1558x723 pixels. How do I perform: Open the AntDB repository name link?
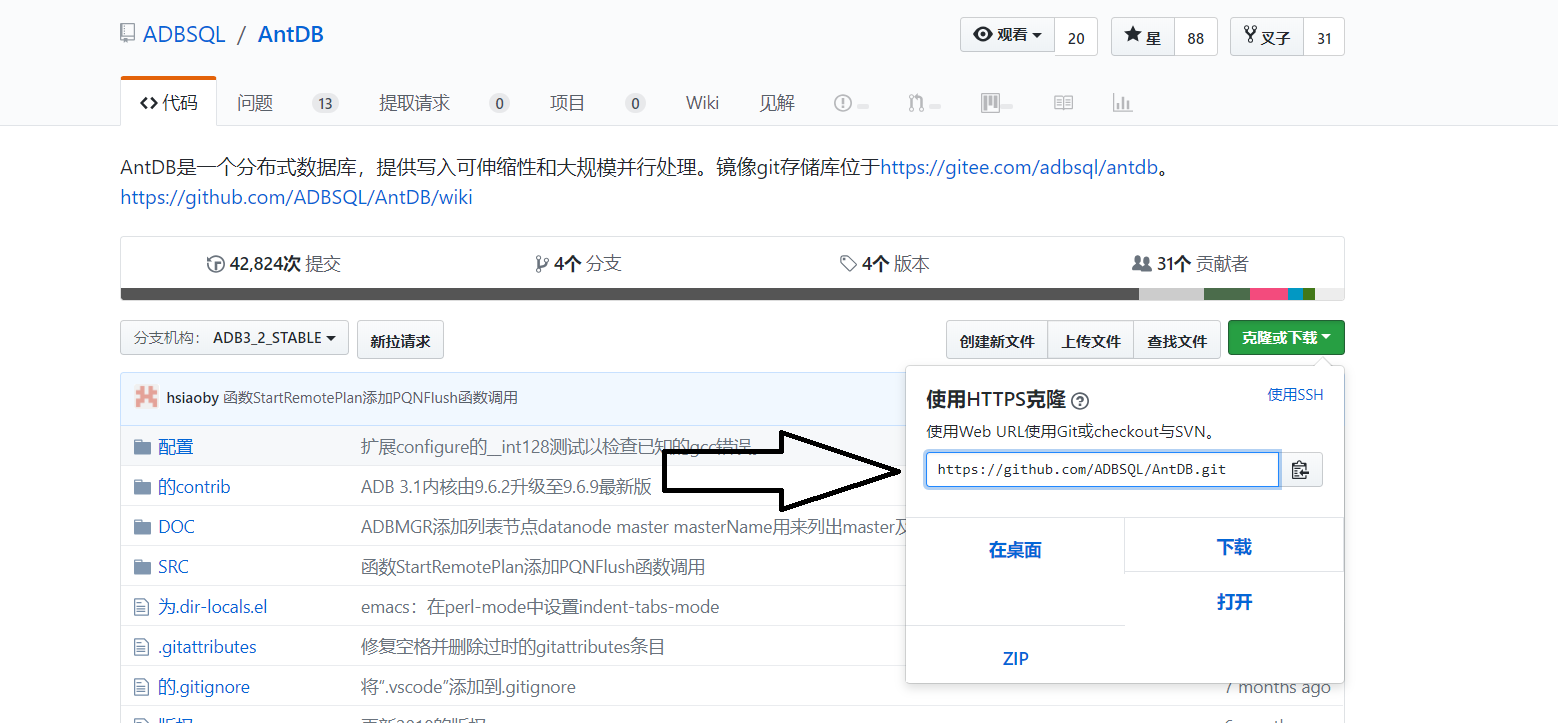point(291,34)
